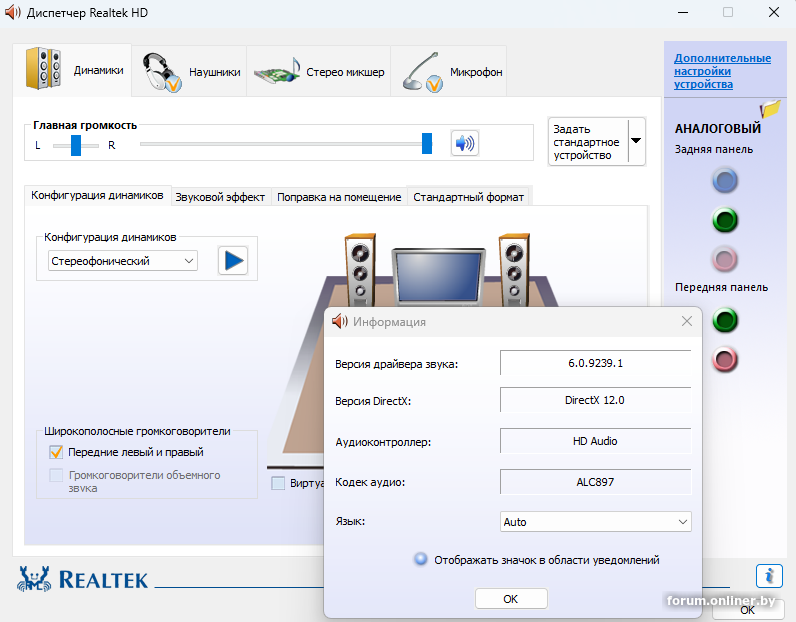Click the microphone icon on Микрофон tab
This screenshot has height=622, width=796.
[422, 73]
